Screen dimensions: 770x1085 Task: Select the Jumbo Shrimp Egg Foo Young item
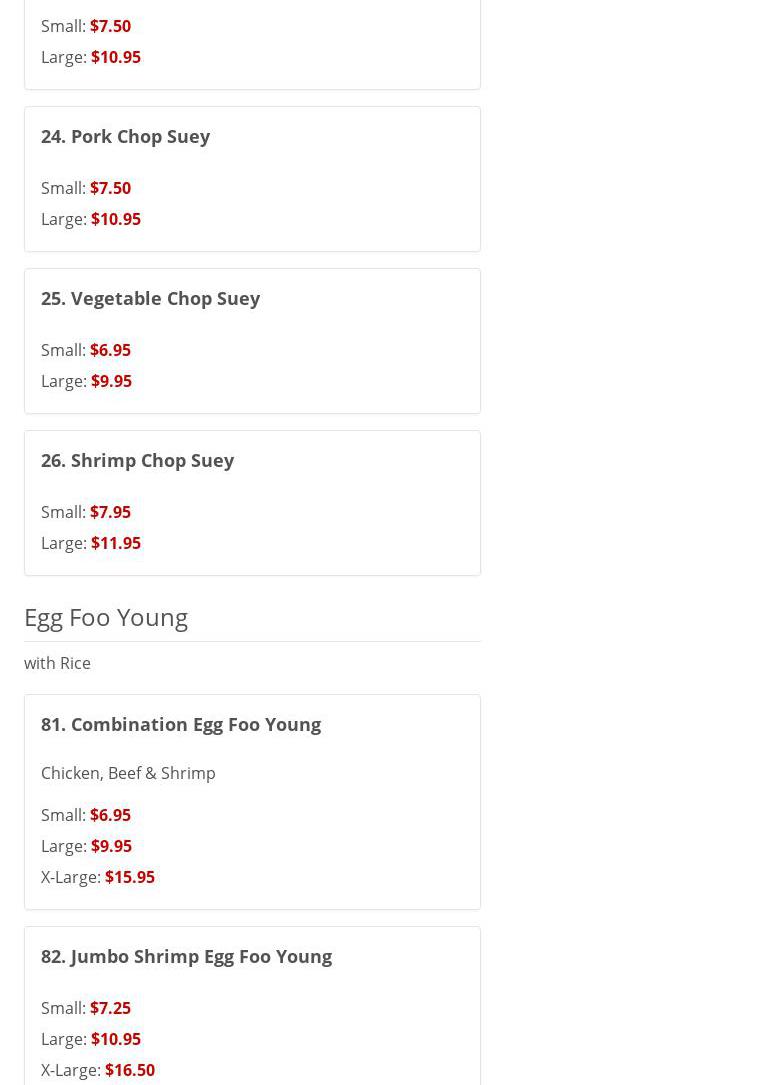click(186, 956)
